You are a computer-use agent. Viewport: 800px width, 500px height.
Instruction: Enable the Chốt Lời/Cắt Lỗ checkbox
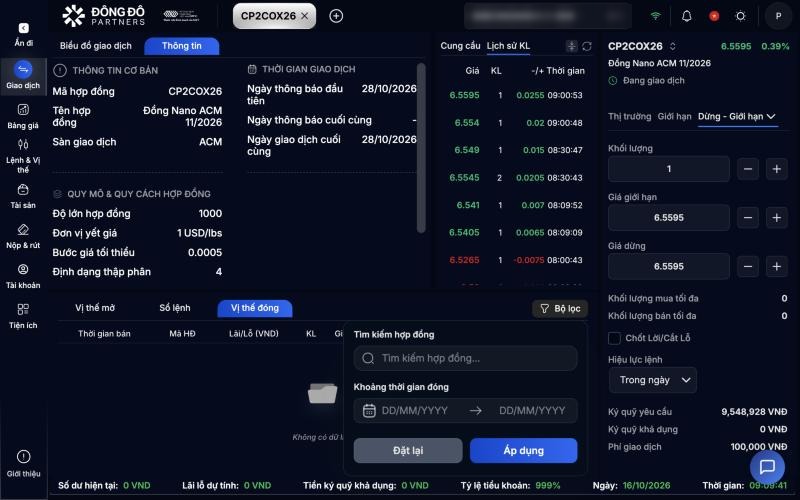tap(614, 338)
